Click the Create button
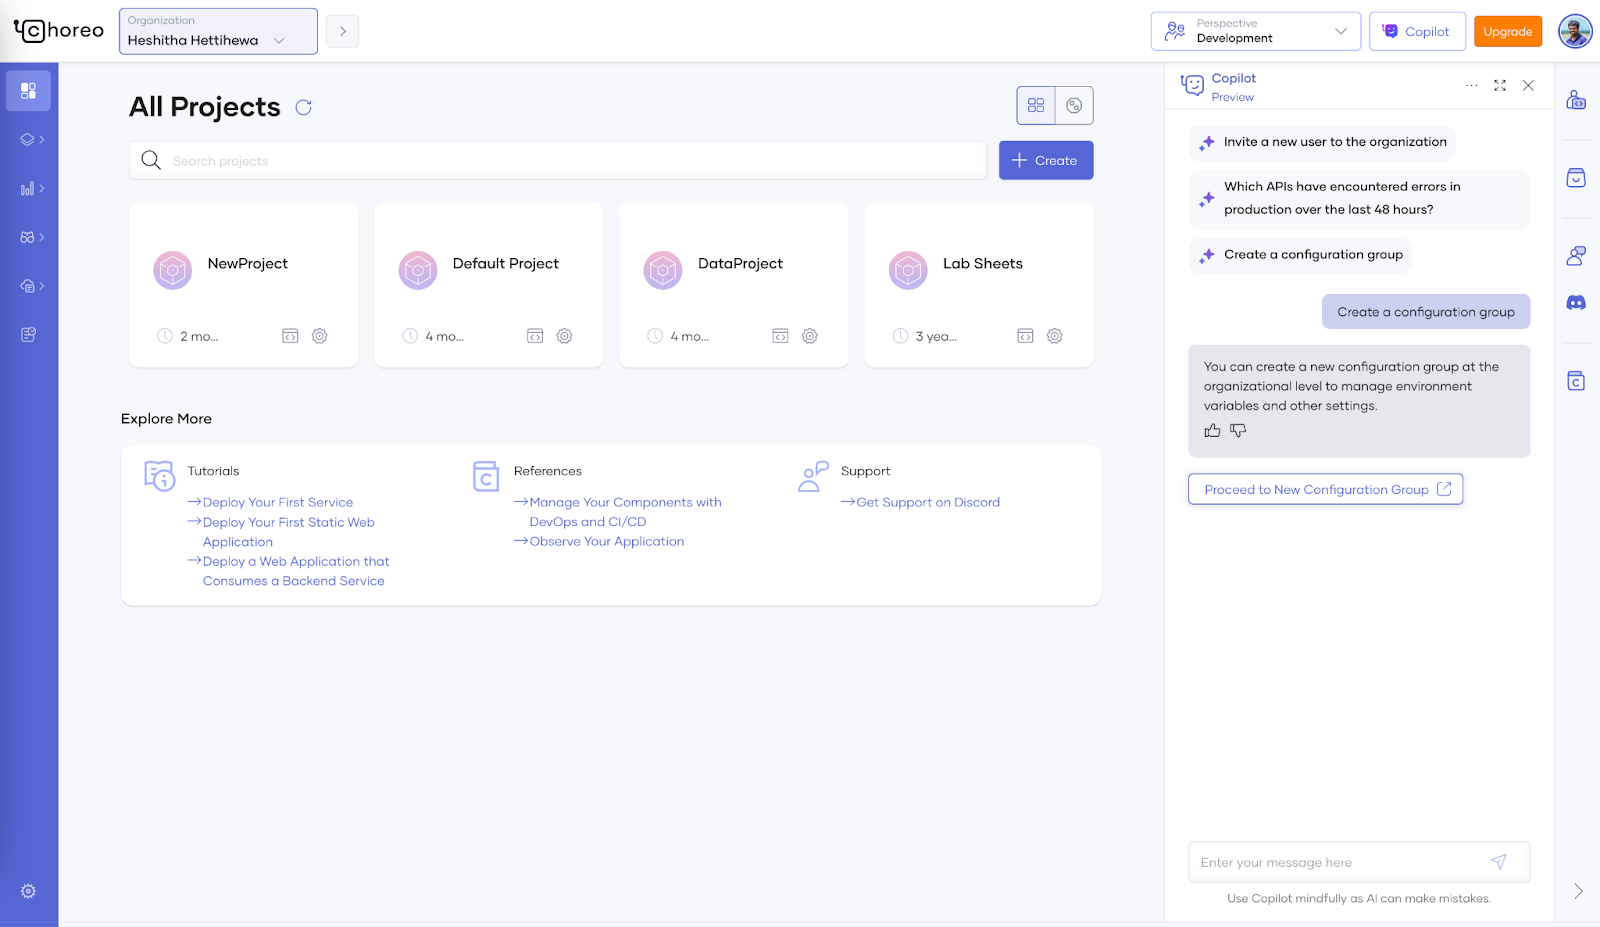Image resolution: width=1600 pixels, height=927 pixels. (1045, 160)
